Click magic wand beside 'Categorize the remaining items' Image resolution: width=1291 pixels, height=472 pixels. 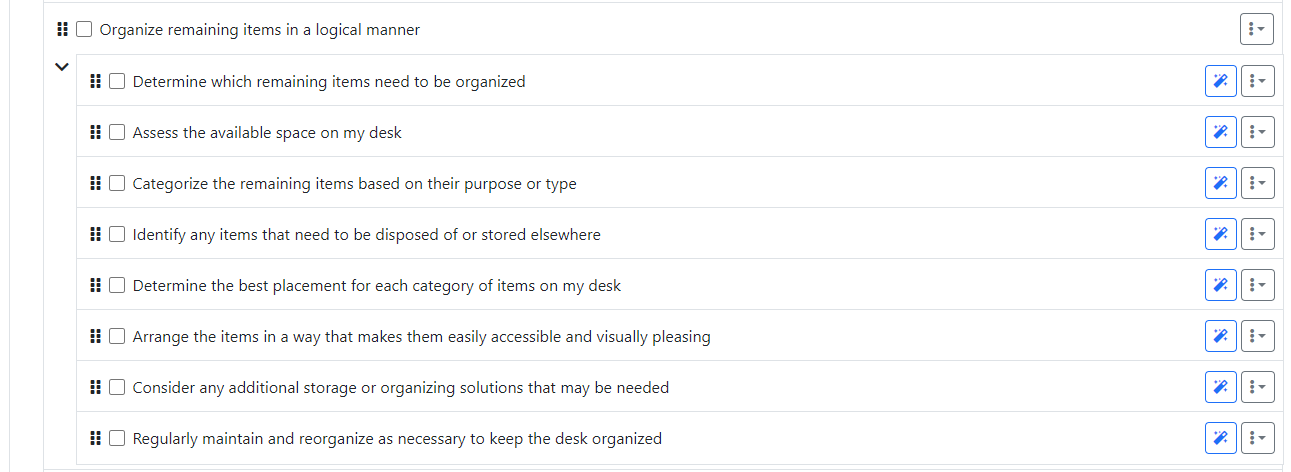click(x=1220, y=183)
